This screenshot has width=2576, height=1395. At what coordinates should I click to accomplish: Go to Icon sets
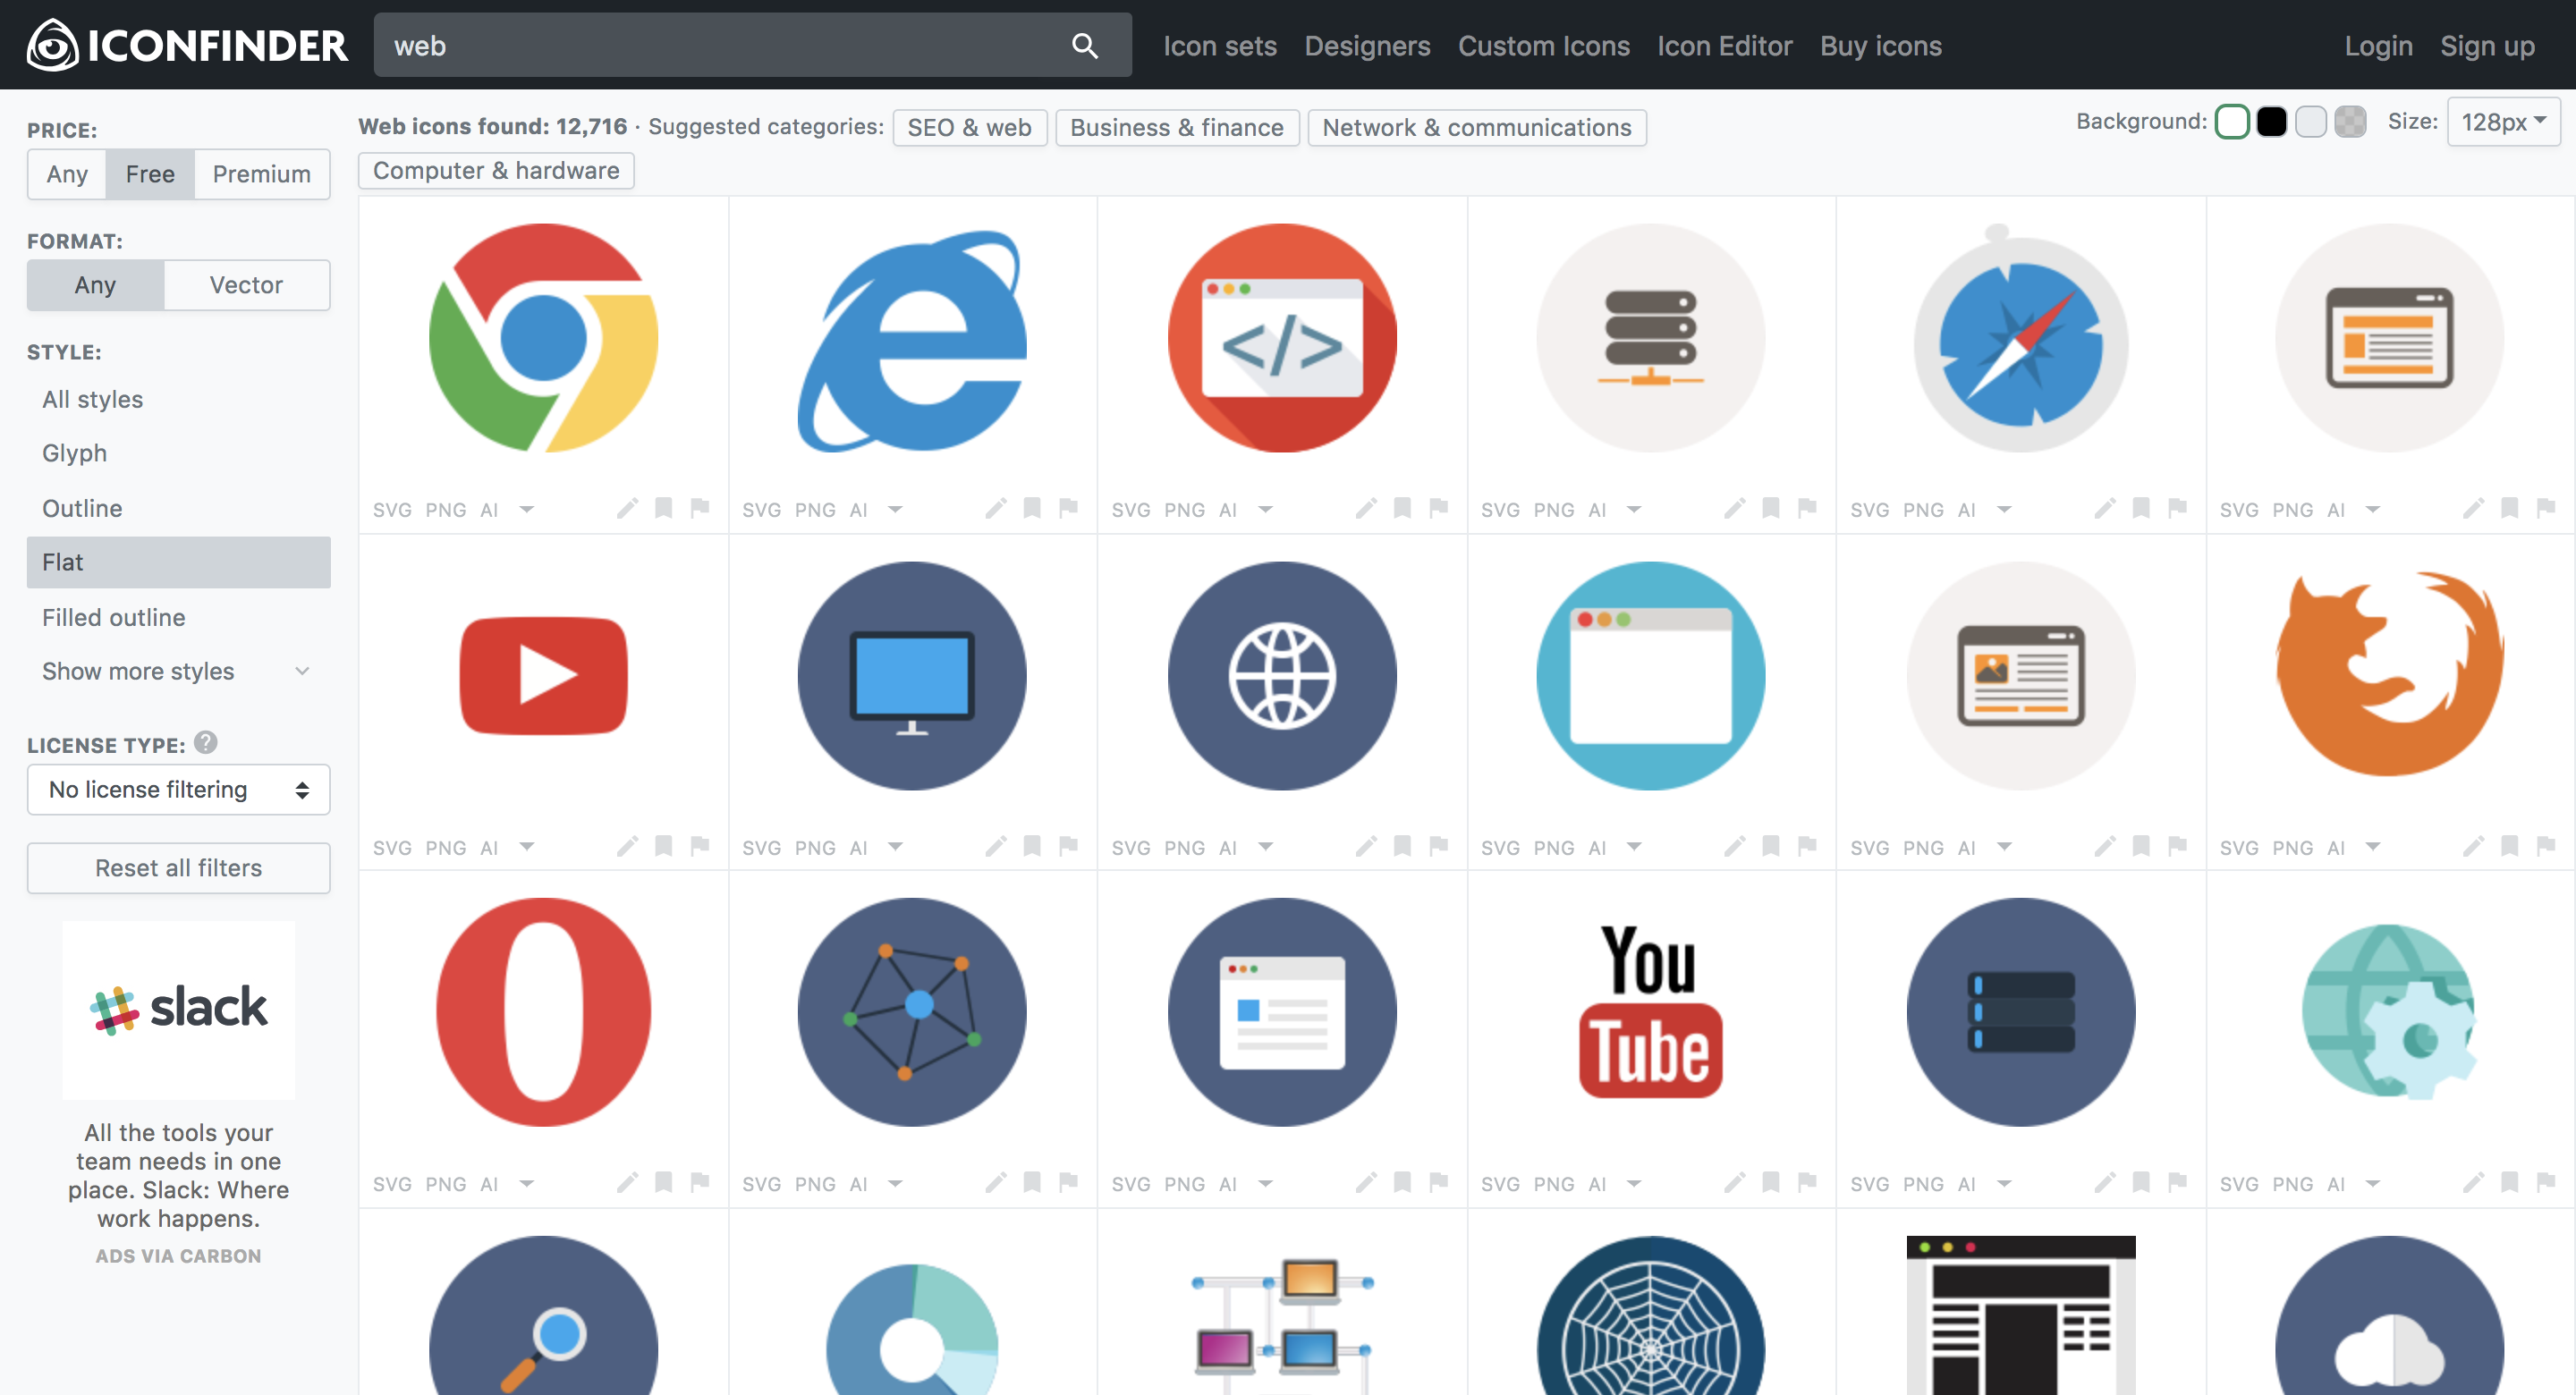tap(1220, 46)
